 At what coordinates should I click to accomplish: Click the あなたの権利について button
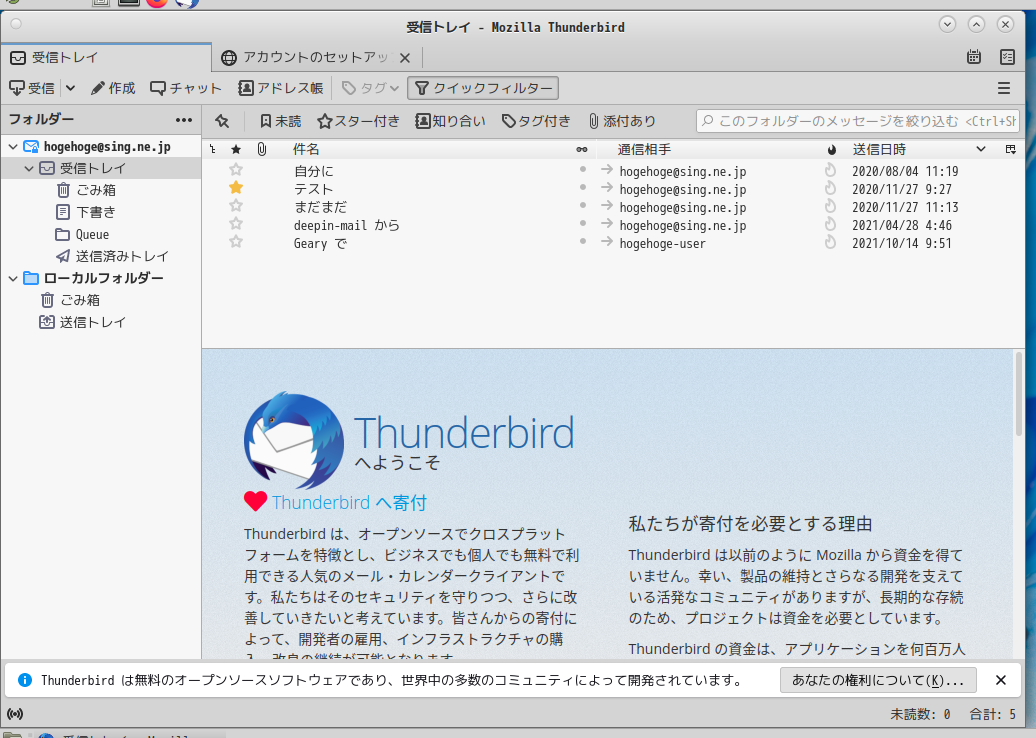(x=878, y=680)
